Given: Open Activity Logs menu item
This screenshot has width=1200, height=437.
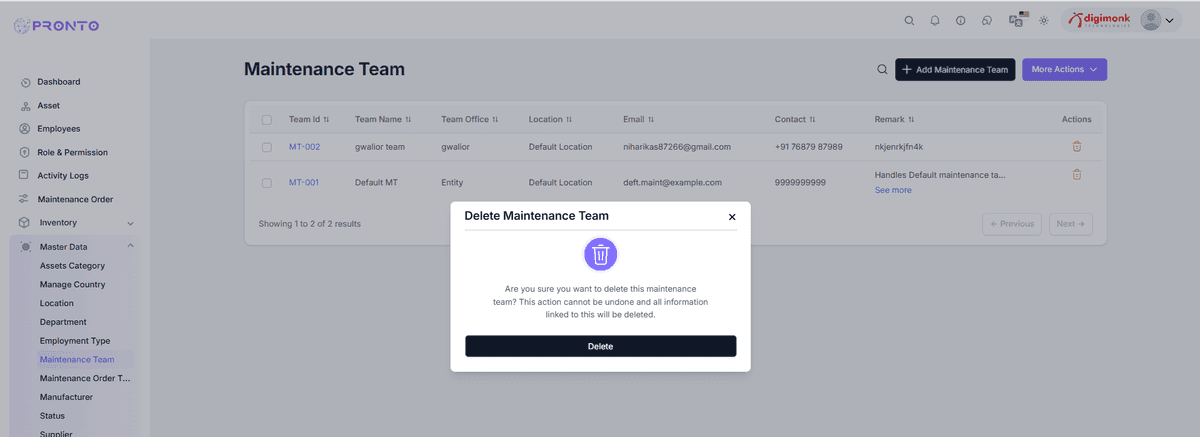Looking at the screenshot, I should [x=63, y=175].
